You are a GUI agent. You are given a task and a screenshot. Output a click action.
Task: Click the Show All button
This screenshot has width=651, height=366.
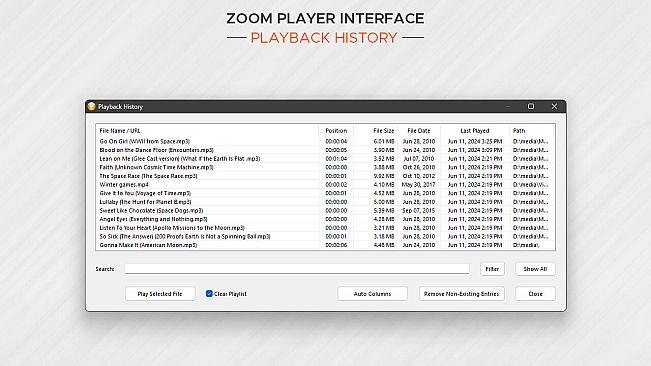(535, 269)
